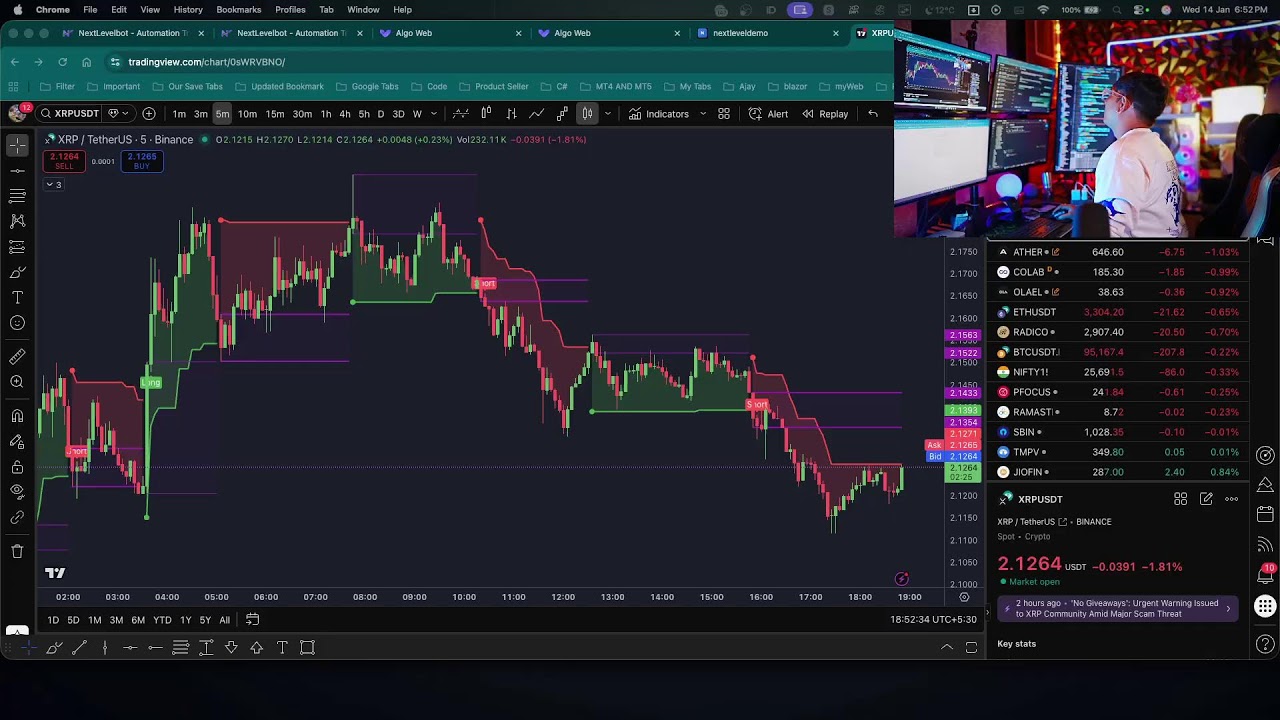Toggle hide all drawings eye icon
This screenshot has width=1280, height=720.
17,492
